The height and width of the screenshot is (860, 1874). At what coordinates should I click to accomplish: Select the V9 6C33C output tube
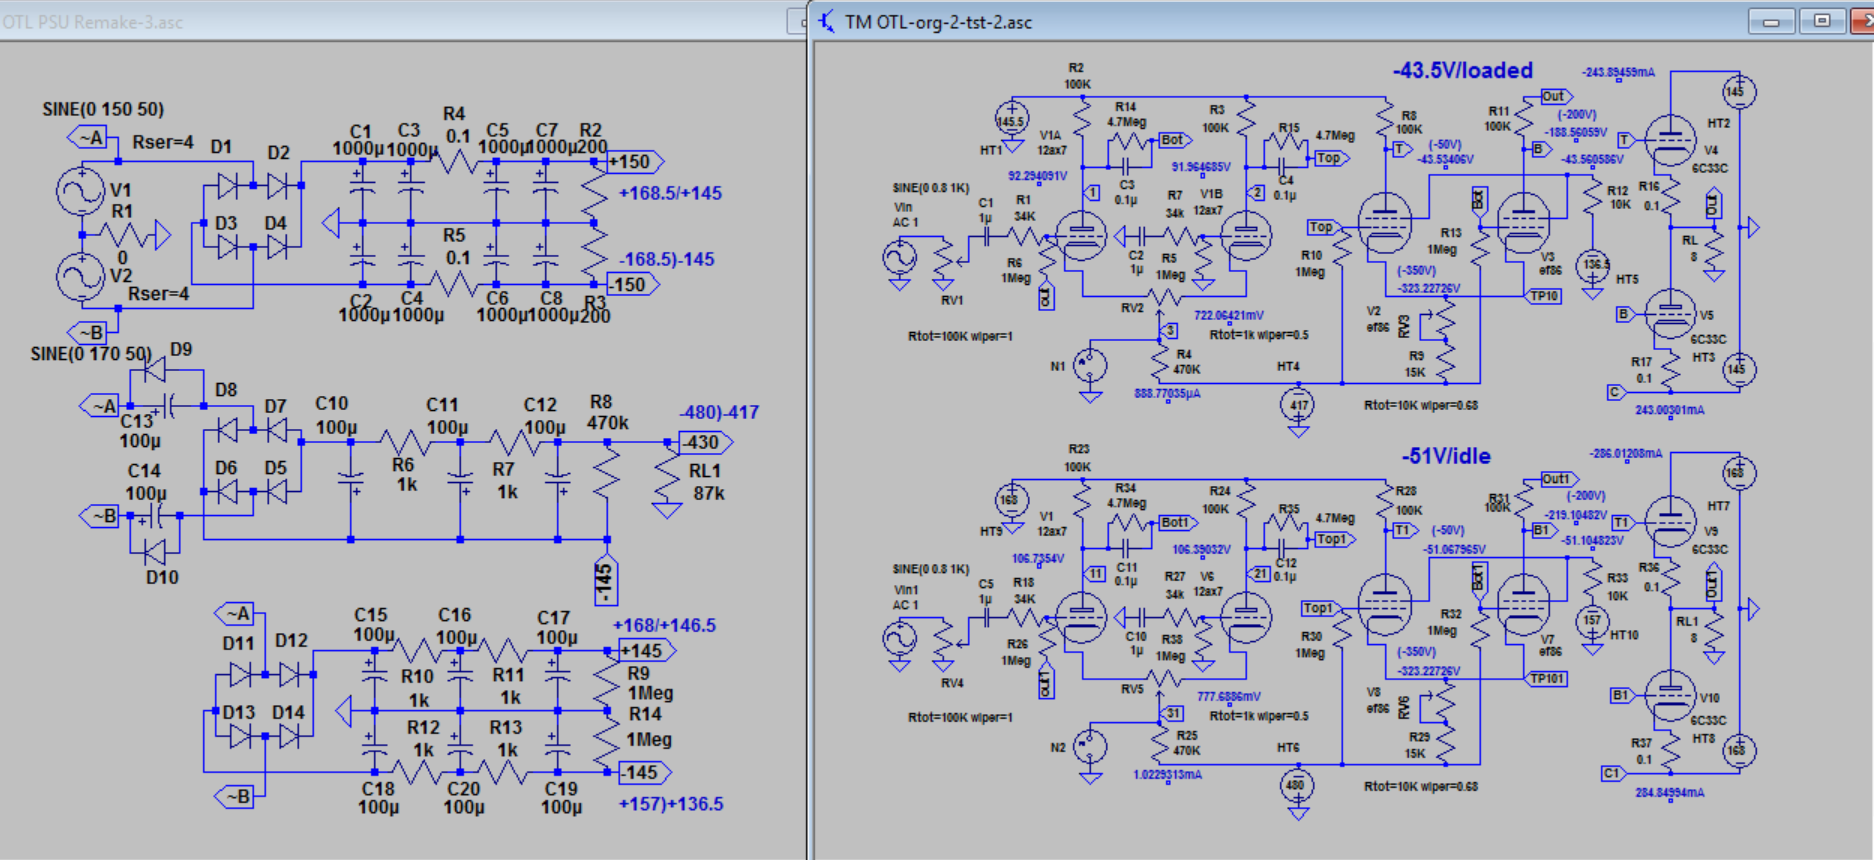point(1669,523)
